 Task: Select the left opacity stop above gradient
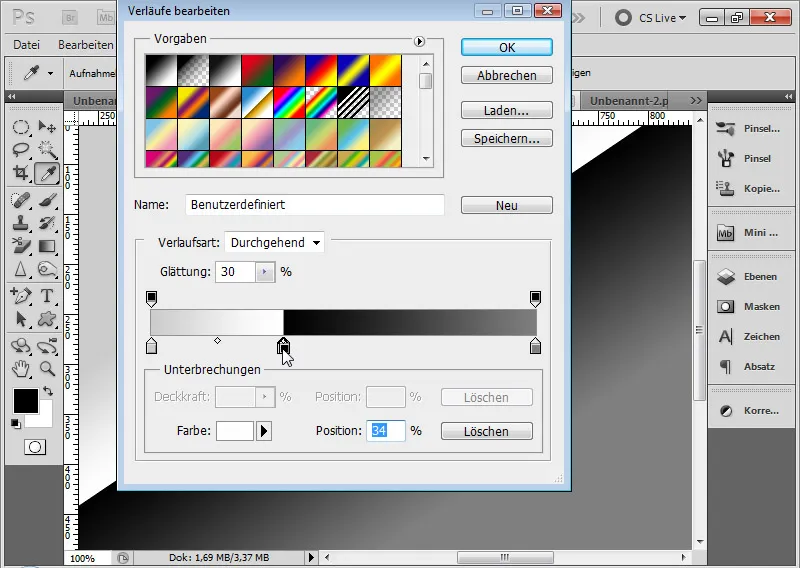[x=151, y=299]
